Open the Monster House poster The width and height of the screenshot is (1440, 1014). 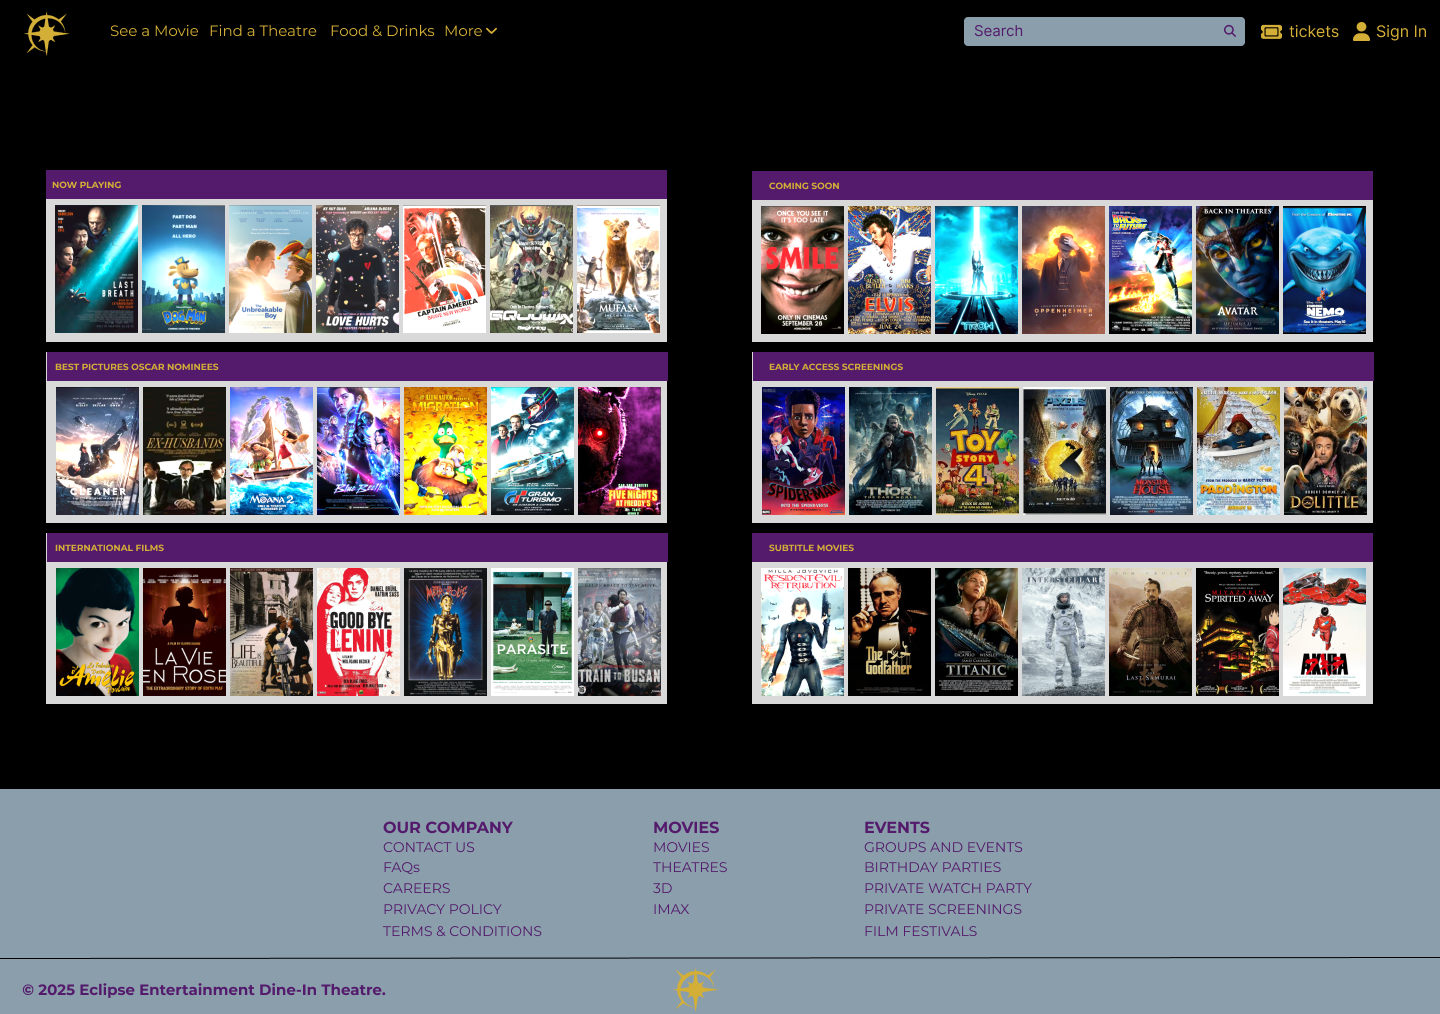1151,451
